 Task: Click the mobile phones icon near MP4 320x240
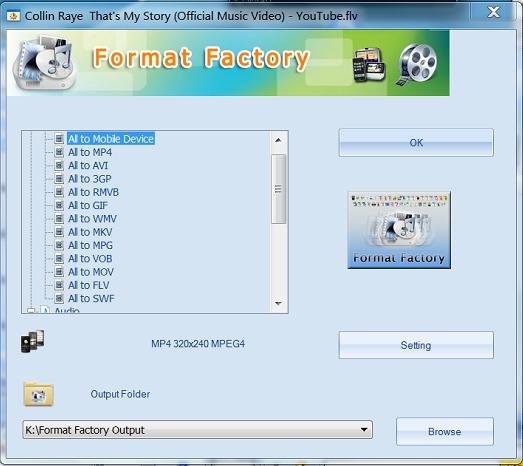point(32,341)
